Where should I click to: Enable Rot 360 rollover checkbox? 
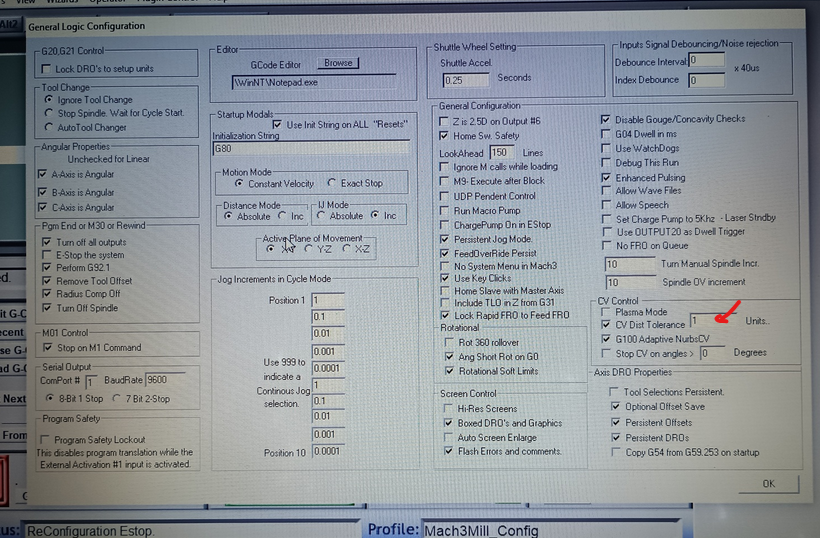[449, 342]
